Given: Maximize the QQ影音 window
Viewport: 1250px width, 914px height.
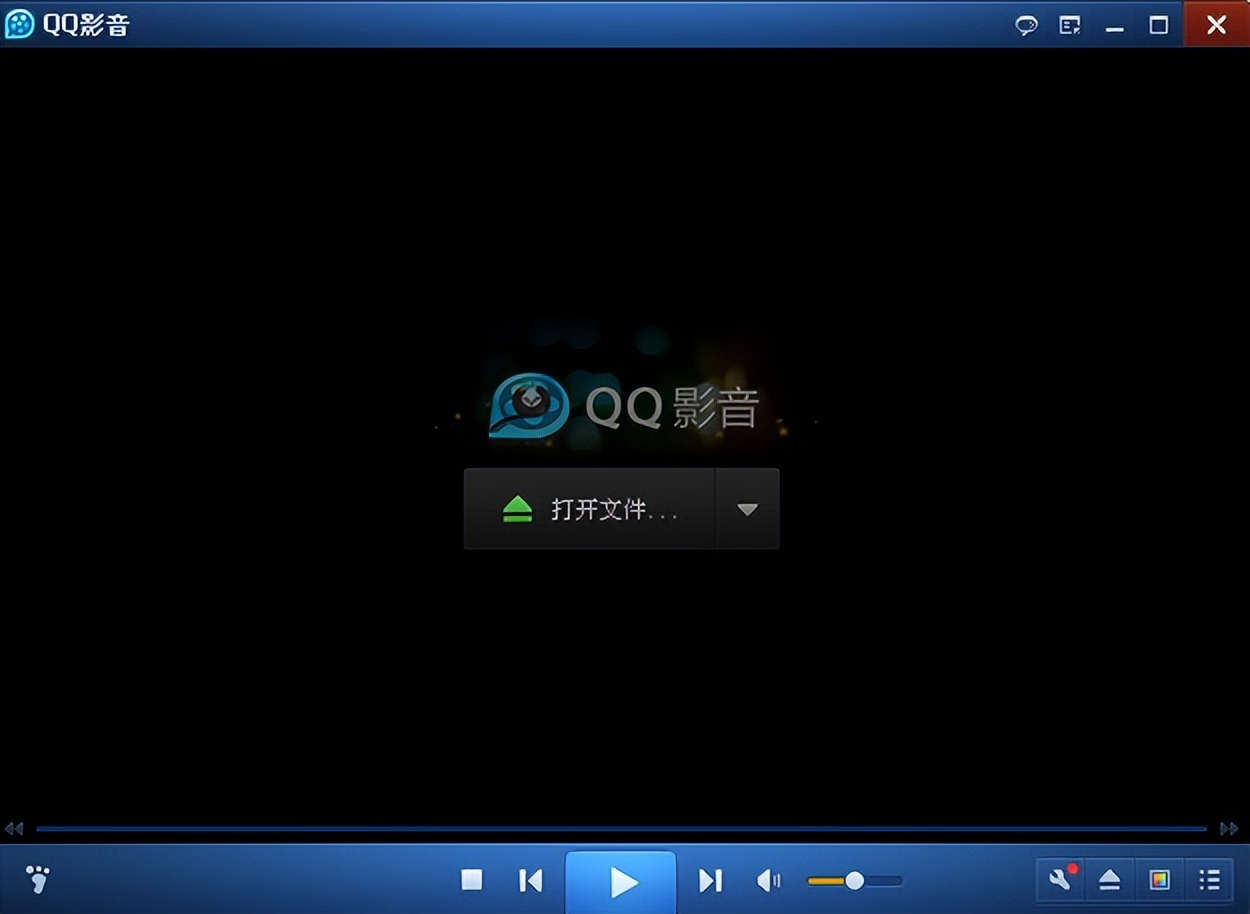Looking at the screenshot, I should tap(1159, 26).
